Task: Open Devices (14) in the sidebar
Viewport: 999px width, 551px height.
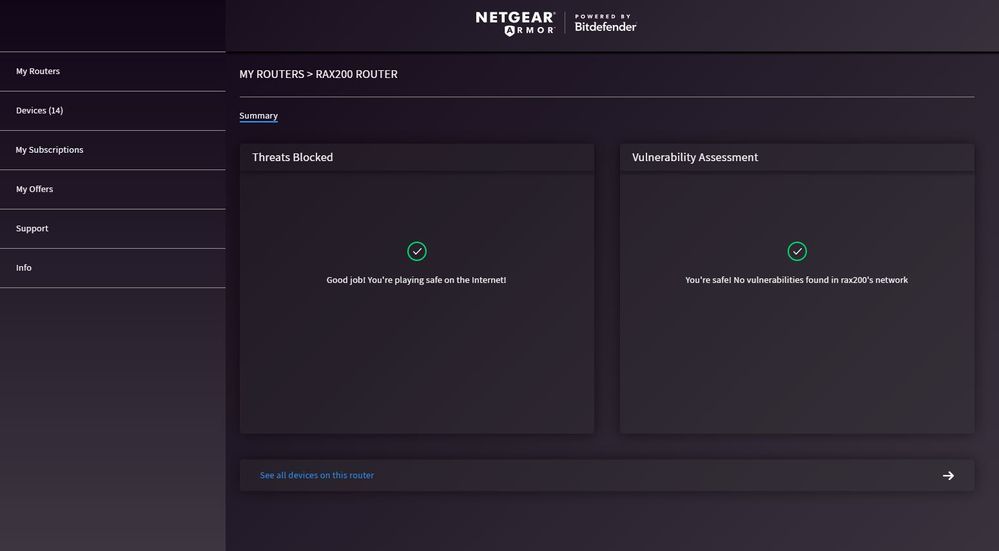Action: pyautogui.click(x=39, y=111)
